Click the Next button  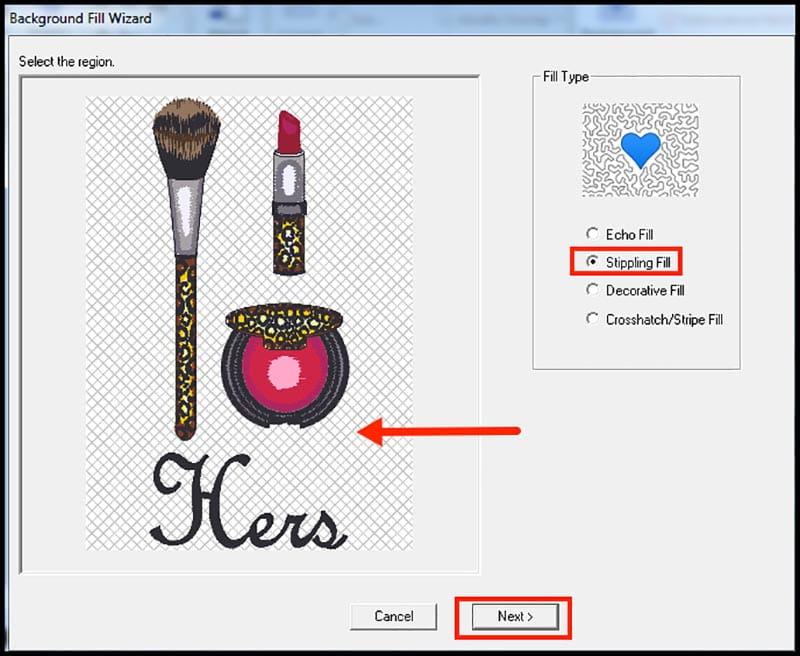point(514,616)
